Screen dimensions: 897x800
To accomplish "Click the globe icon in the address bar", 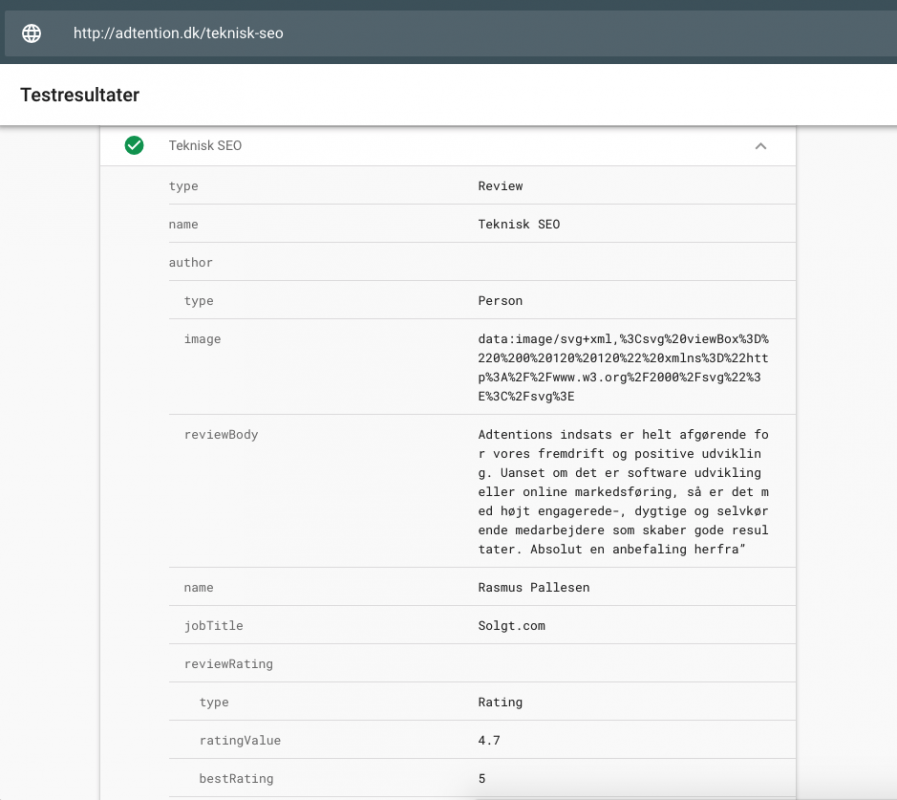I will point(31,33).
